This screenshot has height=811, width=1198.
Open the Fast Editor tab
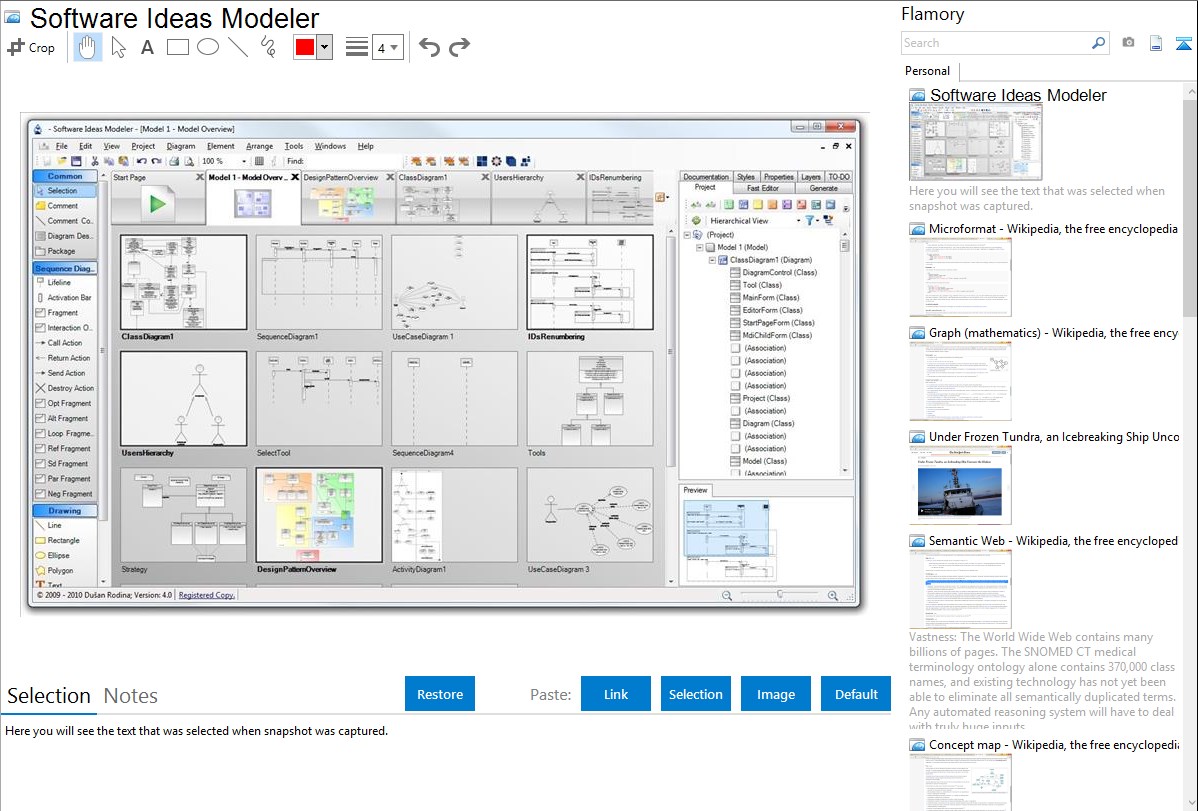(x=763, y=188)
